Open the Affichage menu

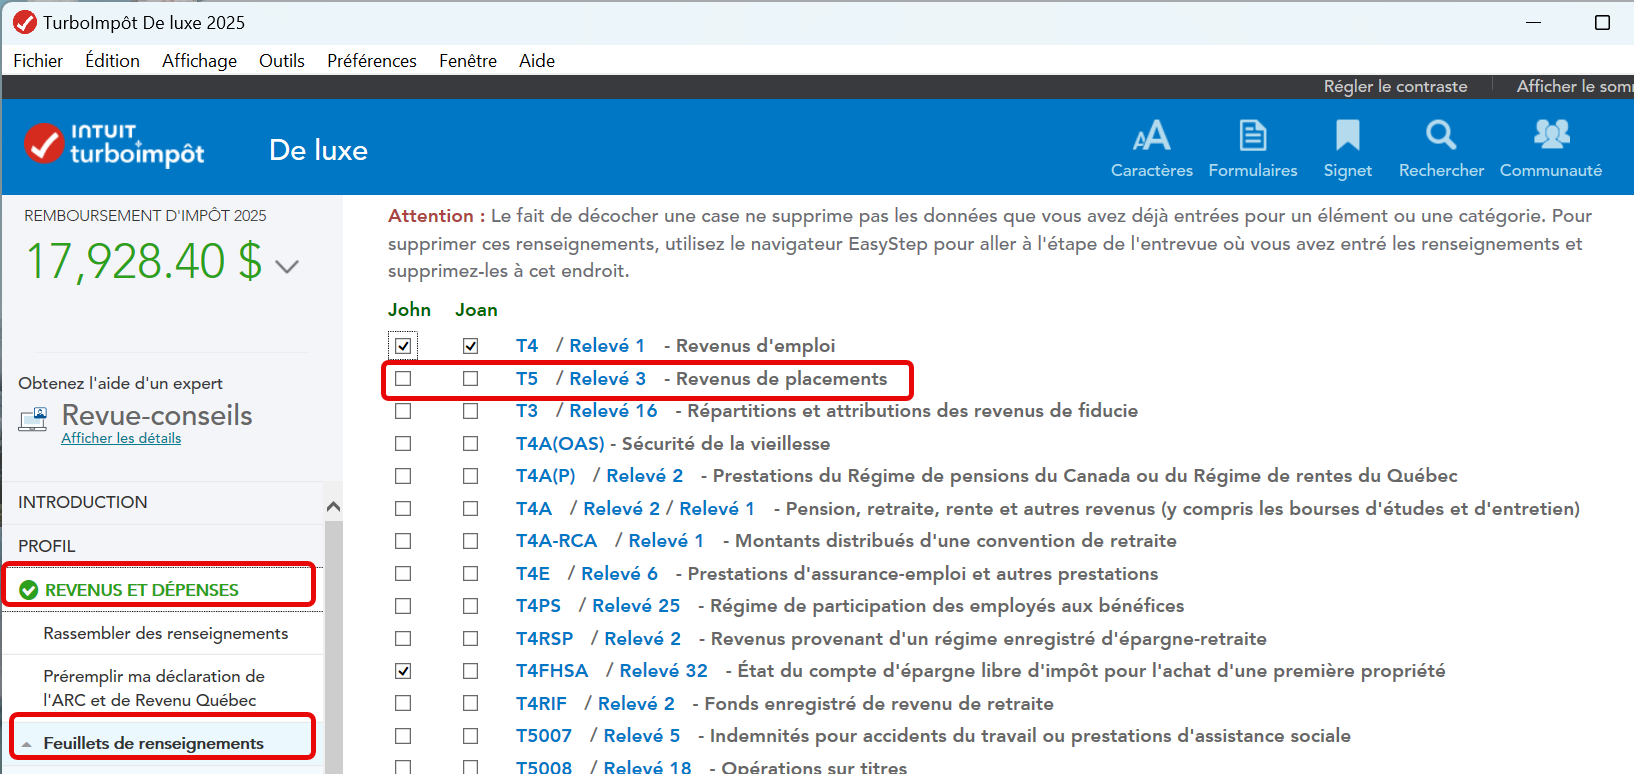(x=199, y=60)
